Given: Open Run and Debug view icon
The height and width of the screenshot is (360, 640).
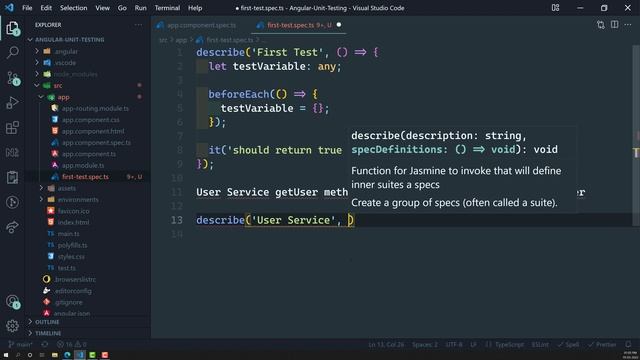Looking at the screenshot, I should point(13,102).
